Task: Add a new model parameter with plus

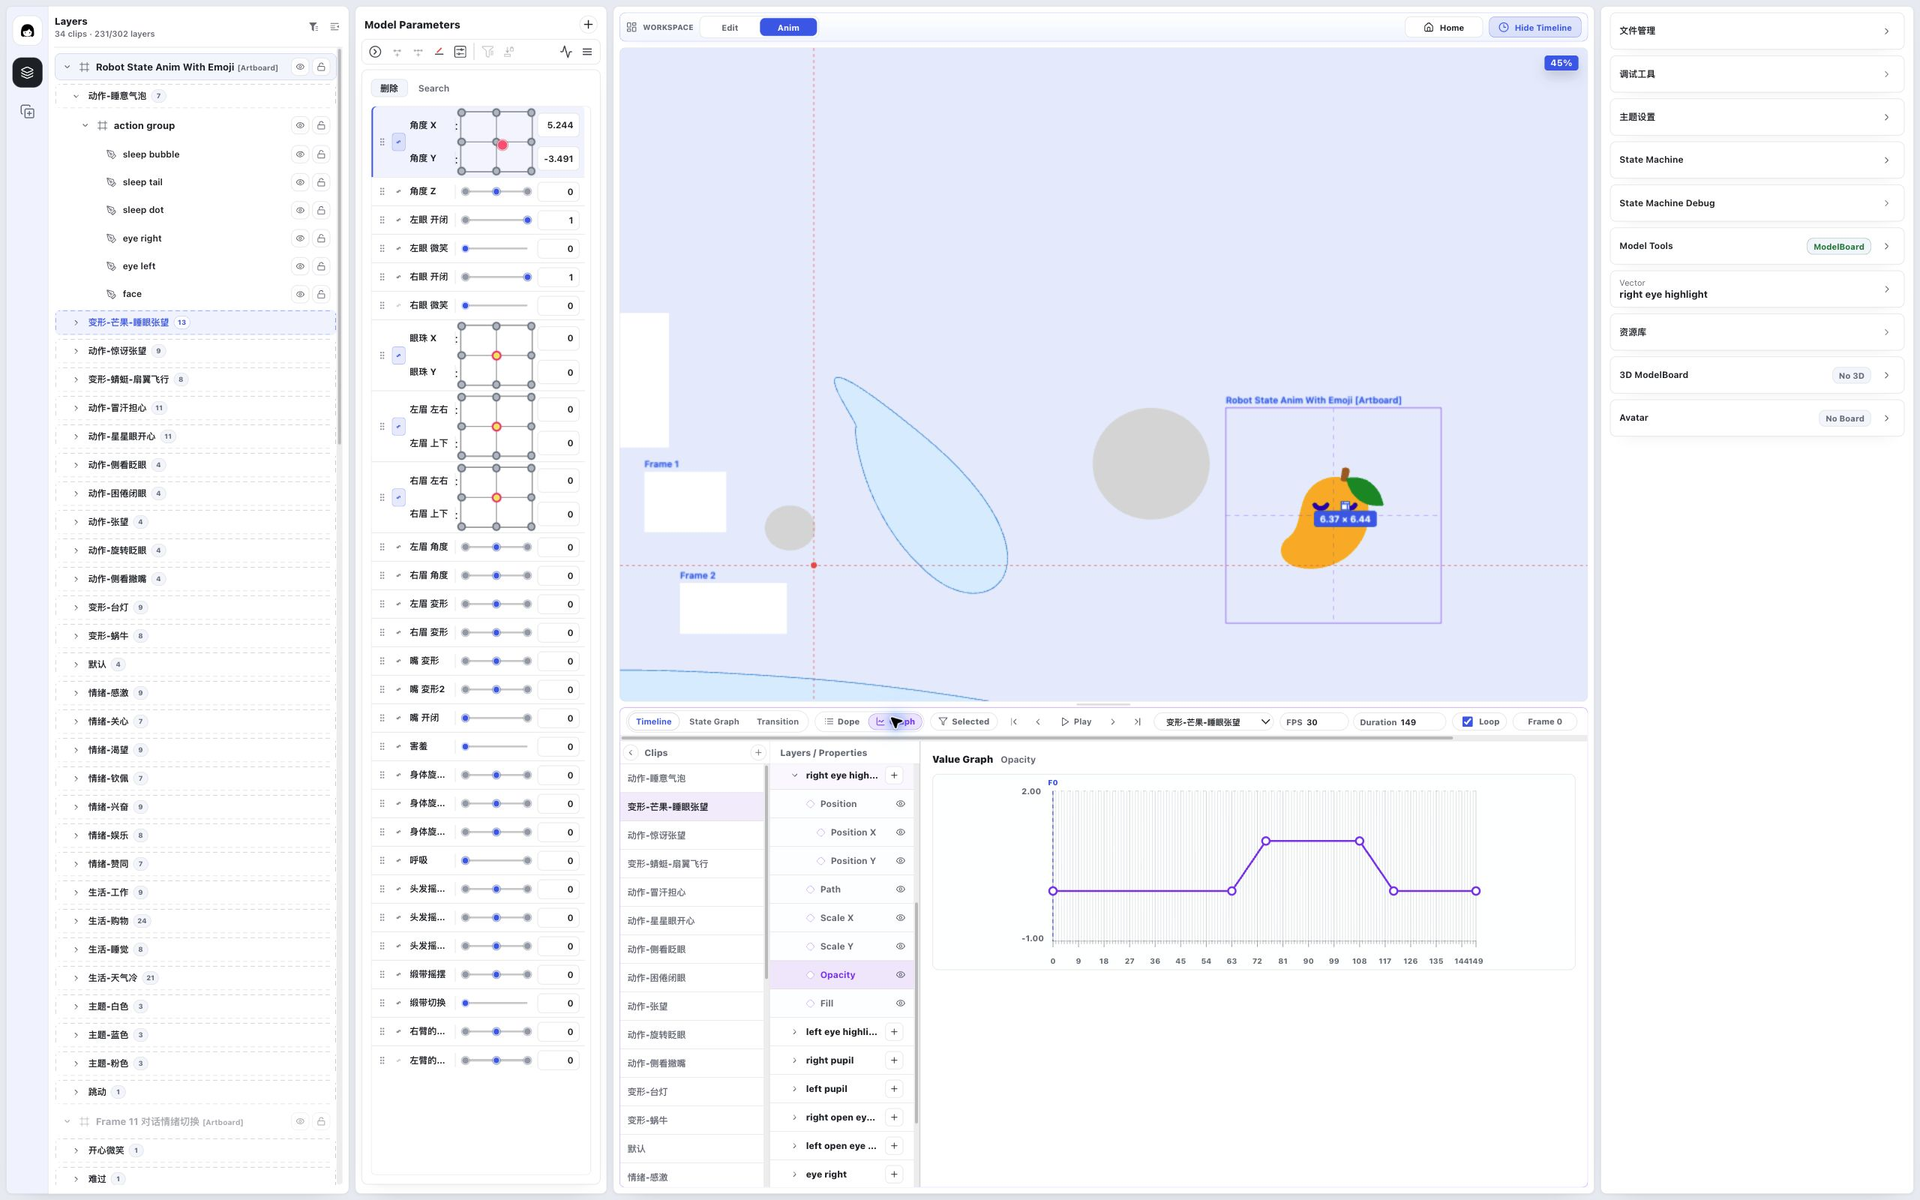Action: pyautogui.click(x=588, y=25)
